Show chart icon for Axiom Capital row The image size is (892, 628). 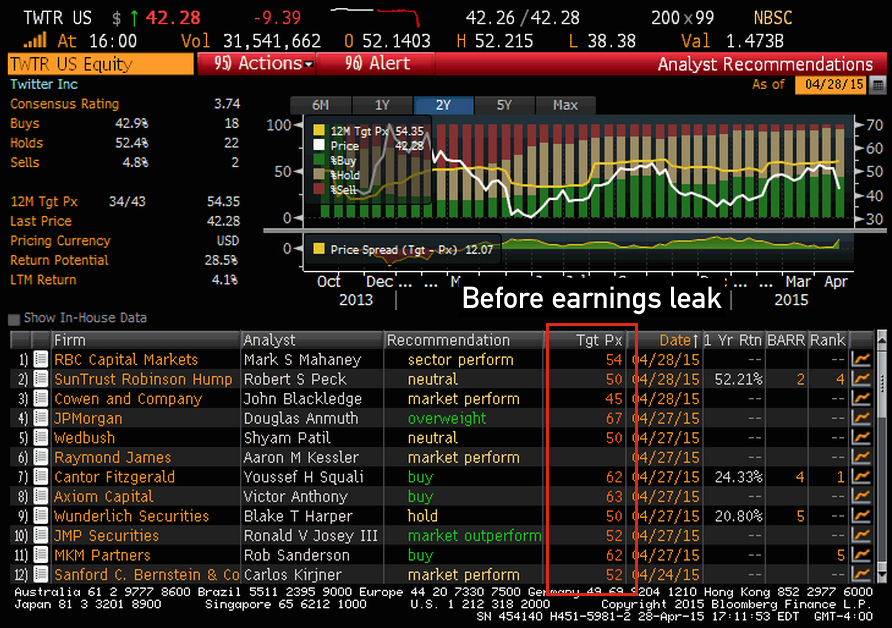861,497
